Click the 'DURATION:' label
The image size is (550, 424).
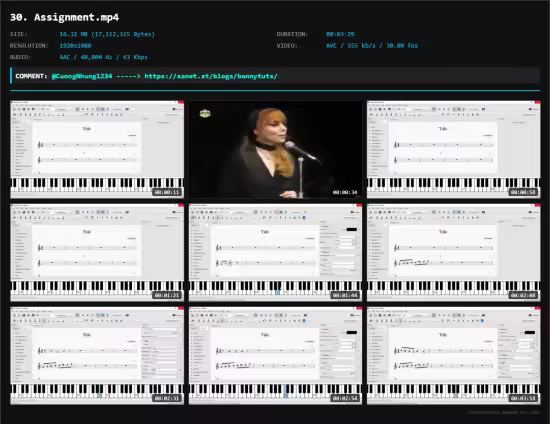[x=292, y=34]
